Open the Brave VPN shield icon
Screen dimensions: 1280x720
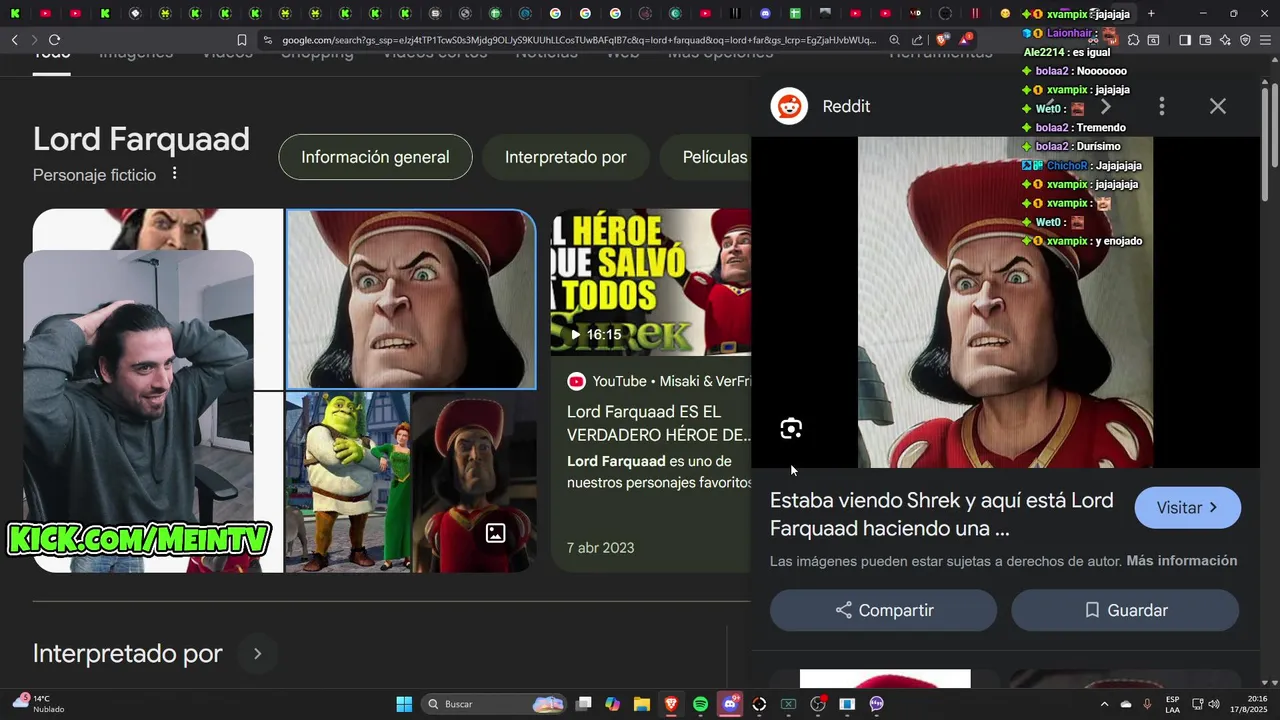(x=1246, y=40)
